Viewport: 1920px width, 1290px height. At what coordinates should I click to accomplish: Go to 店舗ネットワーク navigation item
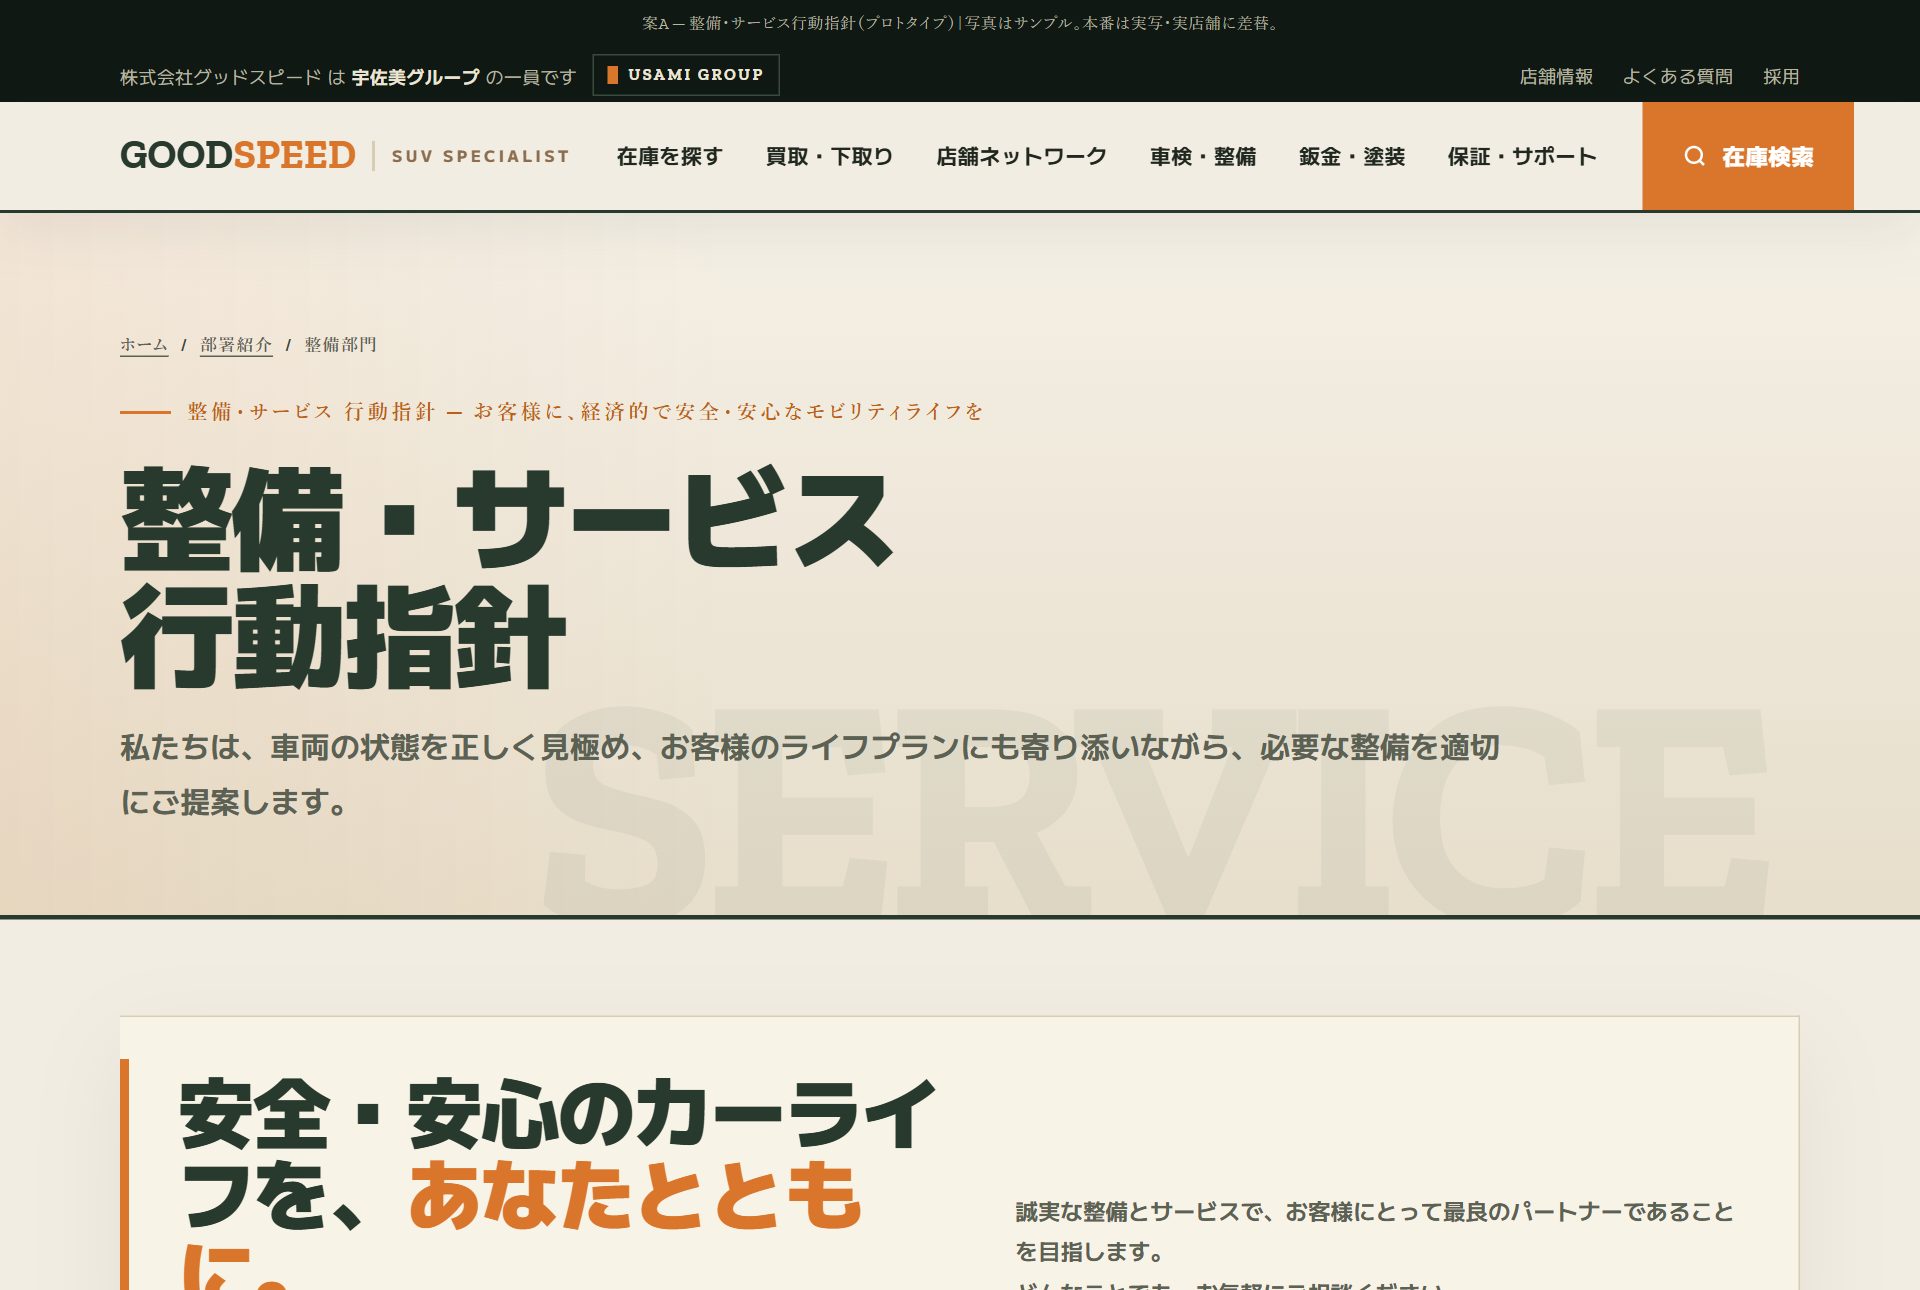coord(1021,156)
